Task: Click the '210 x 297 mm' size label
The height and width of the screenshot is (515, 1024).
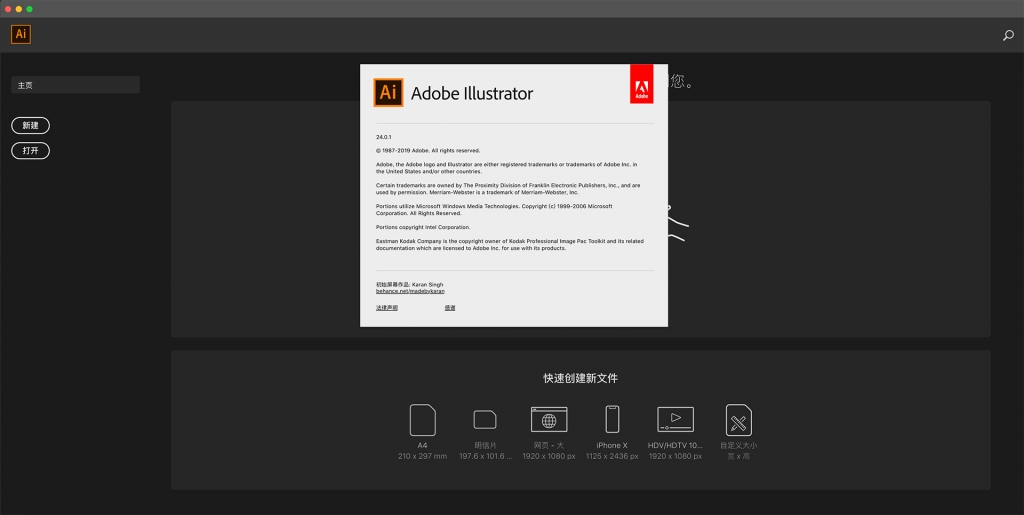Action: [423, 456]
